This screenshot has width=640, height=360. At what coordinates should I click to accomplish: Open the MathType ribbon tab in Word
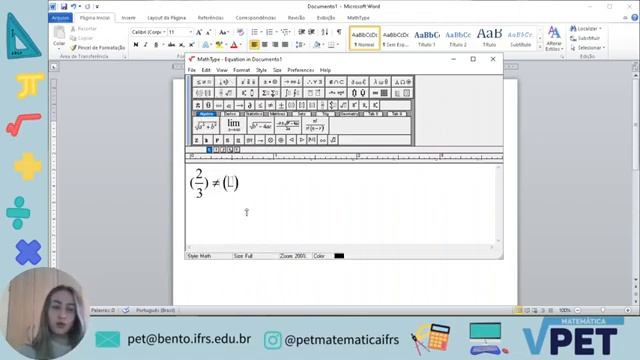point(358,18)
